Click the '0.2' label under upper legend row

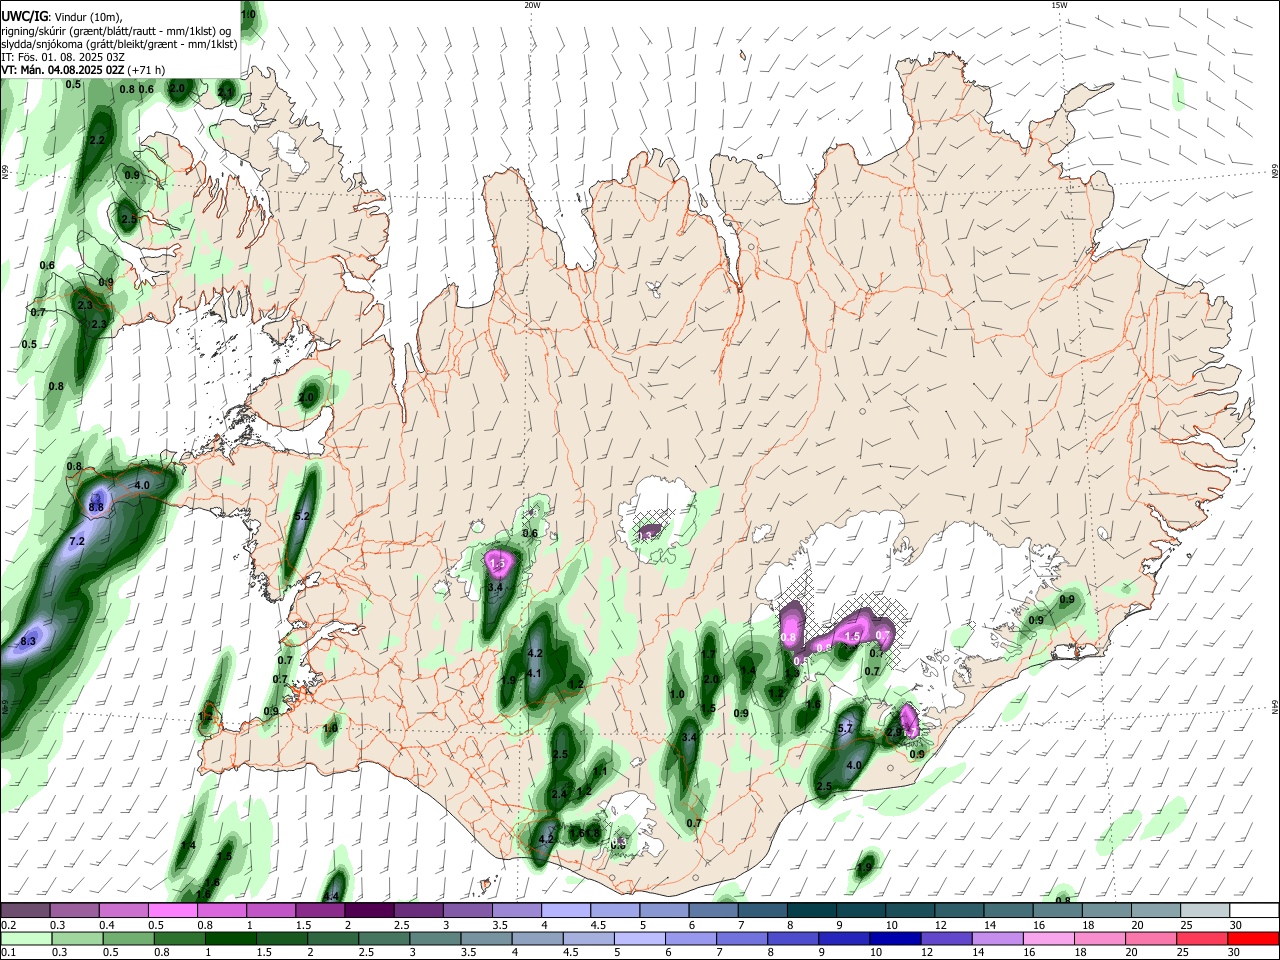click(8, 925)
